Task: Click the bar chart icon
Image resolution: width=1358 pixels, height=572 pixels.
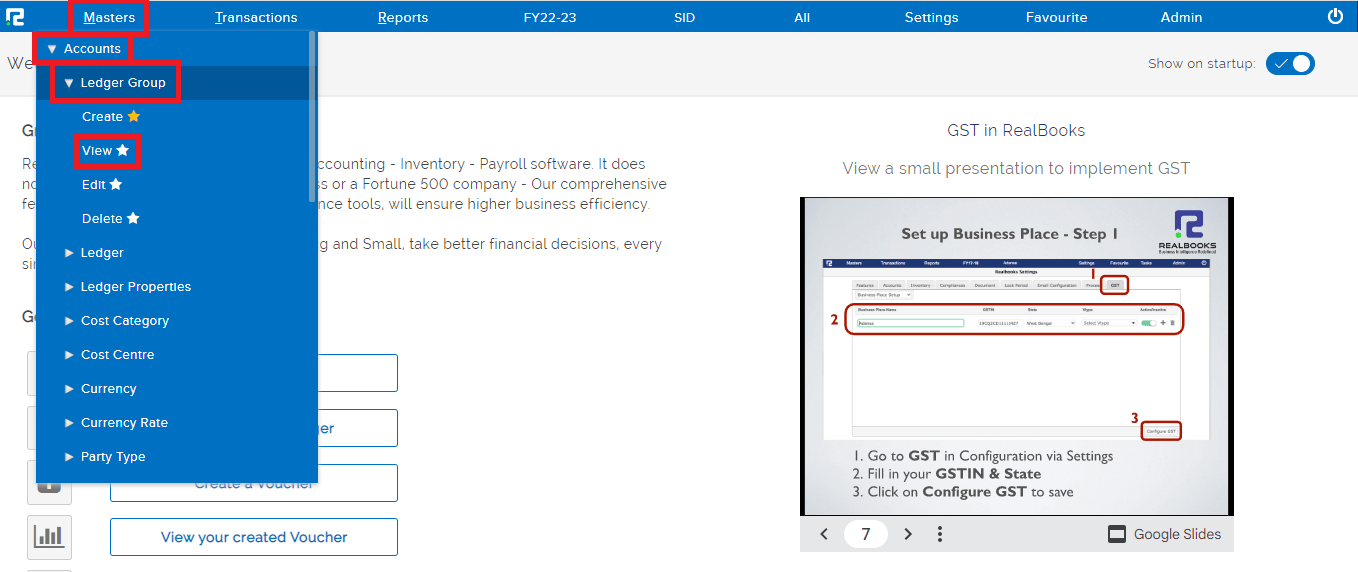Action: coord(49,537)
